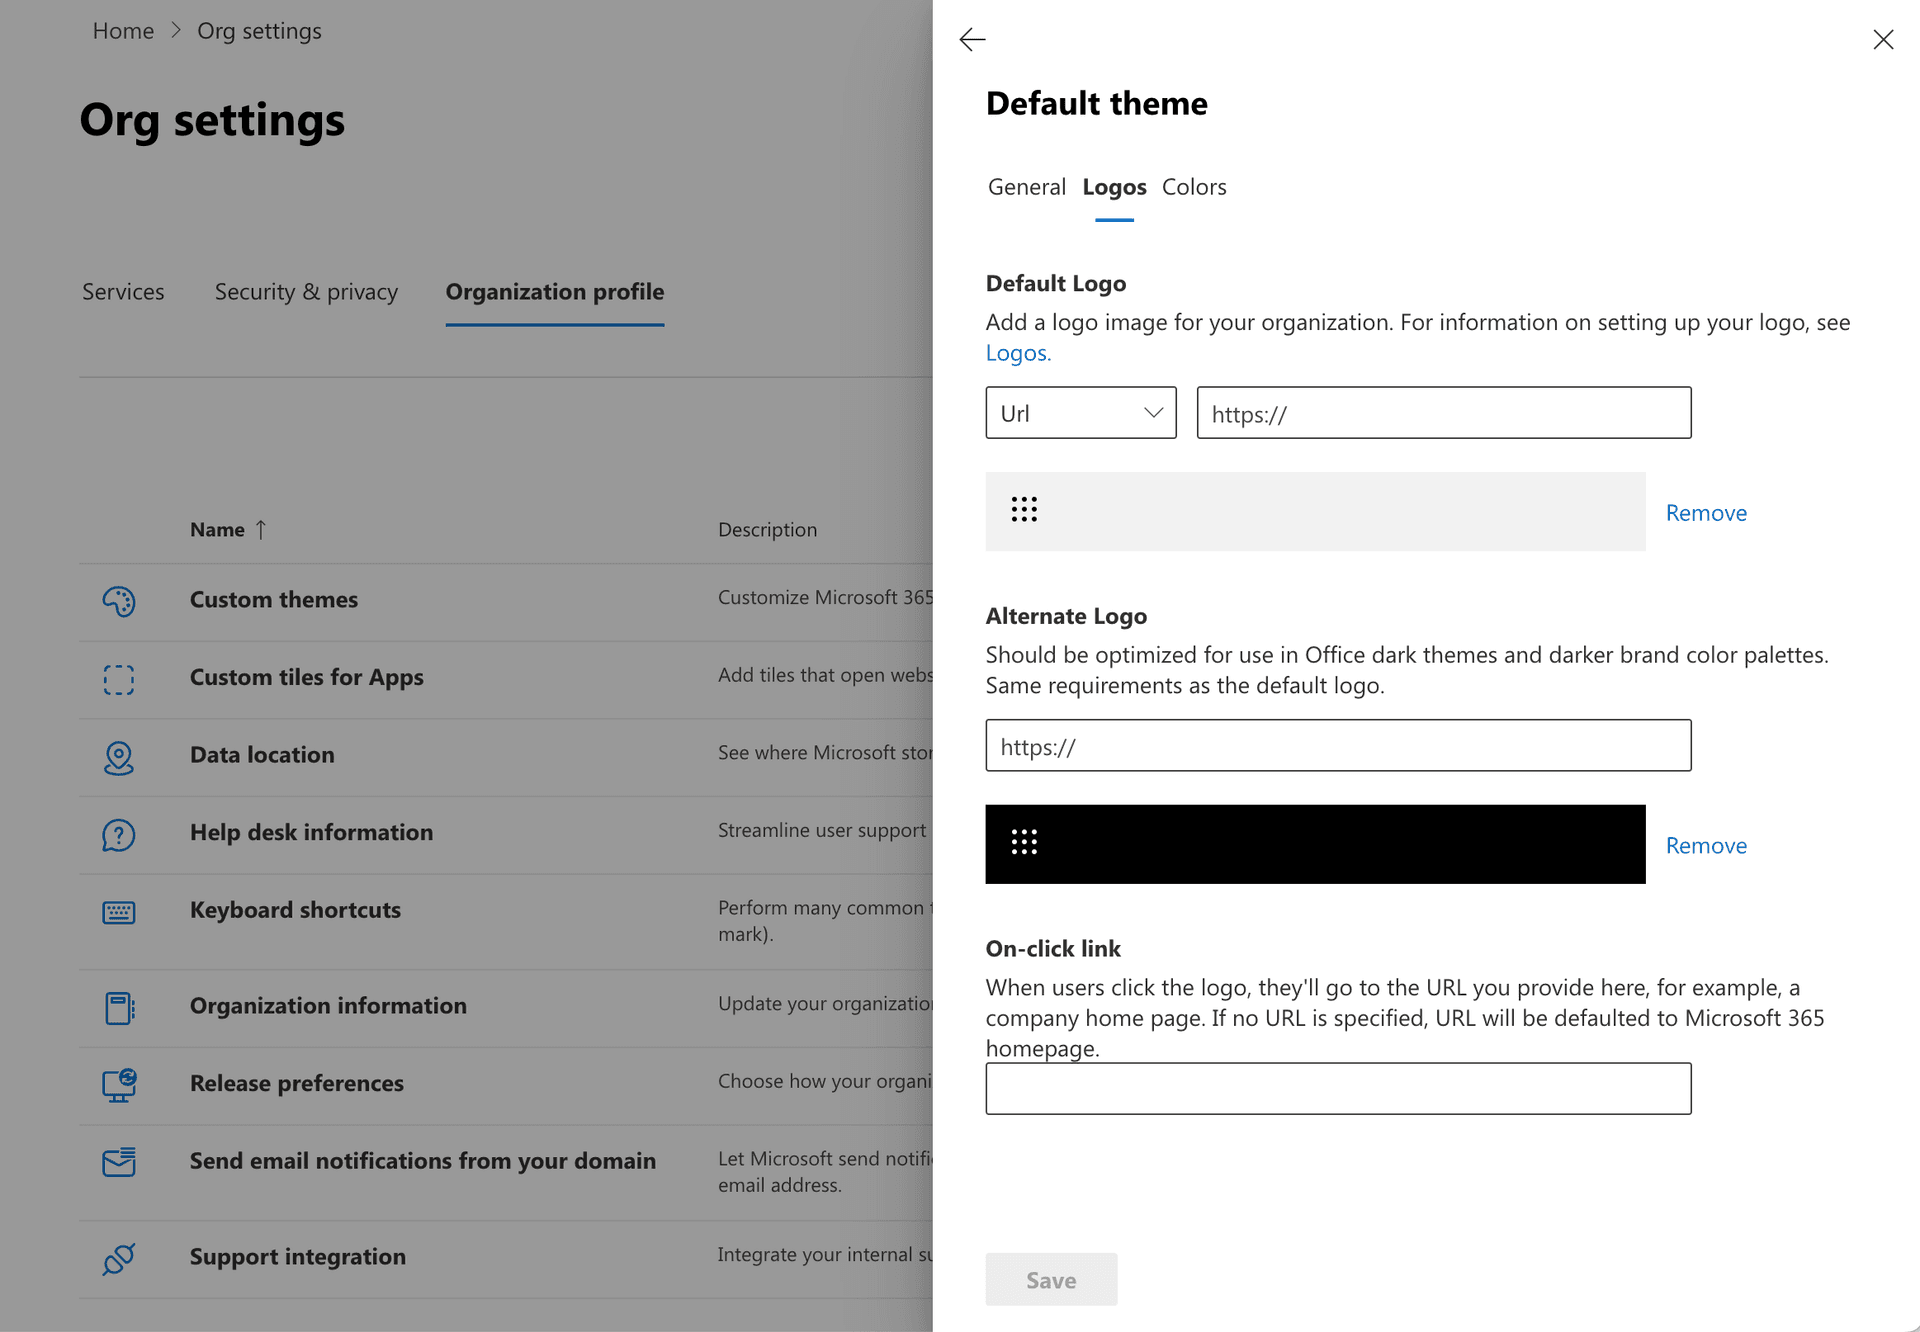
Task: Open the Security & privacy tab
Action: [x=306, y=292]
